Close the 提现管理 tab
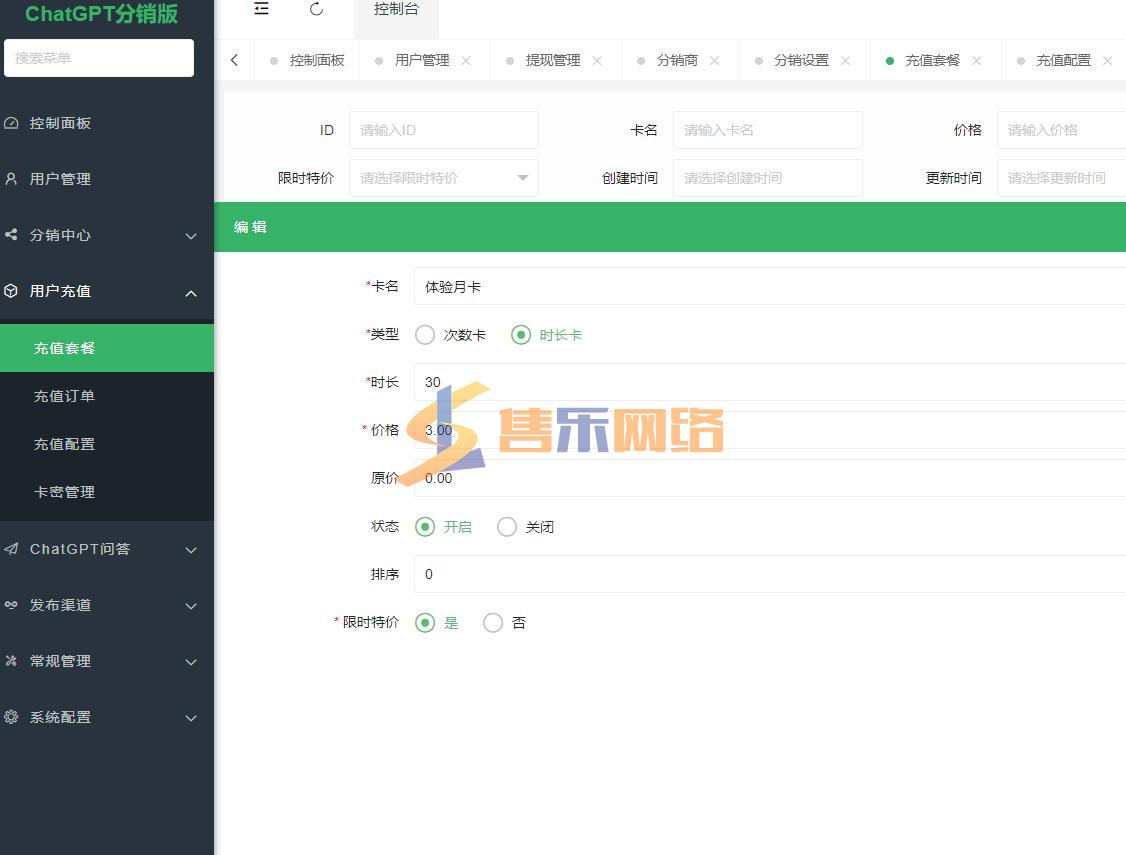Screen dimensions: 1126x855 597,60
